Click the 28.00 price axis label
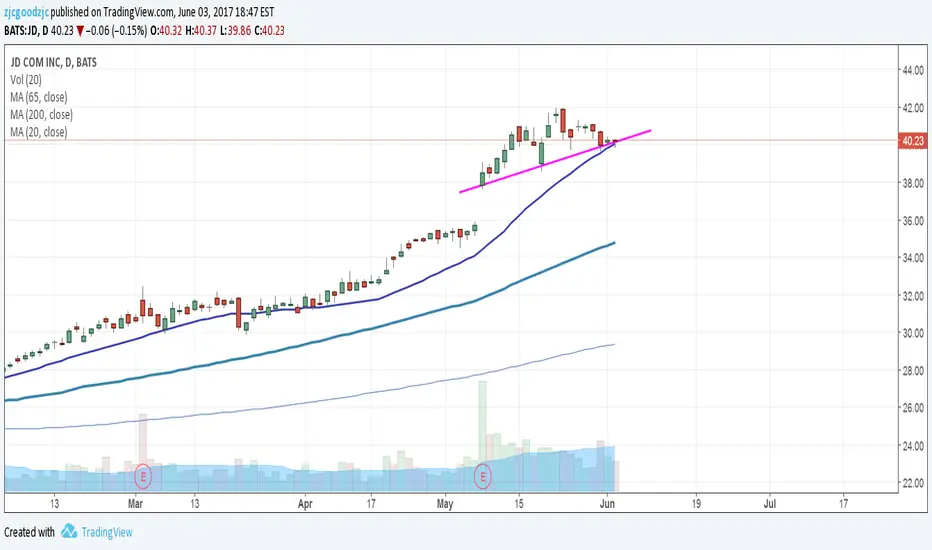The image size is (932, 550). click(x=913, y=370)
